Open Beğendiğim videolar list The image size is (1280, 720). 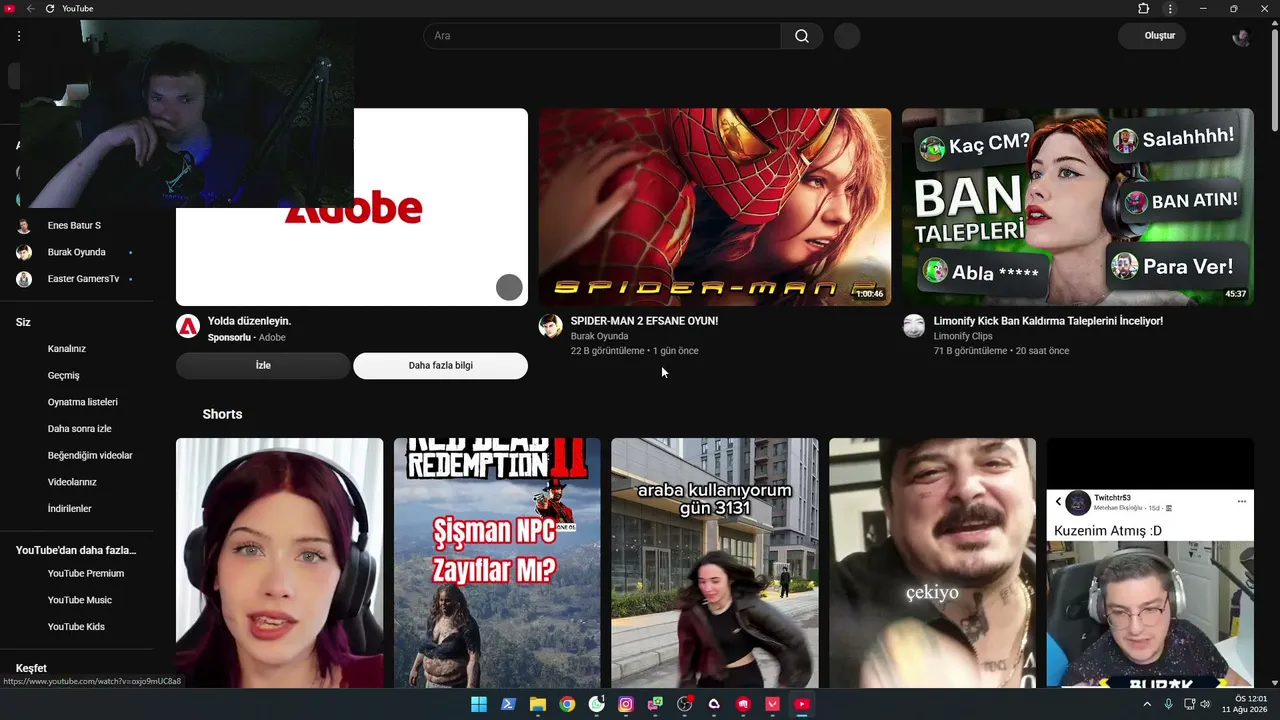(x=90, y=456)
